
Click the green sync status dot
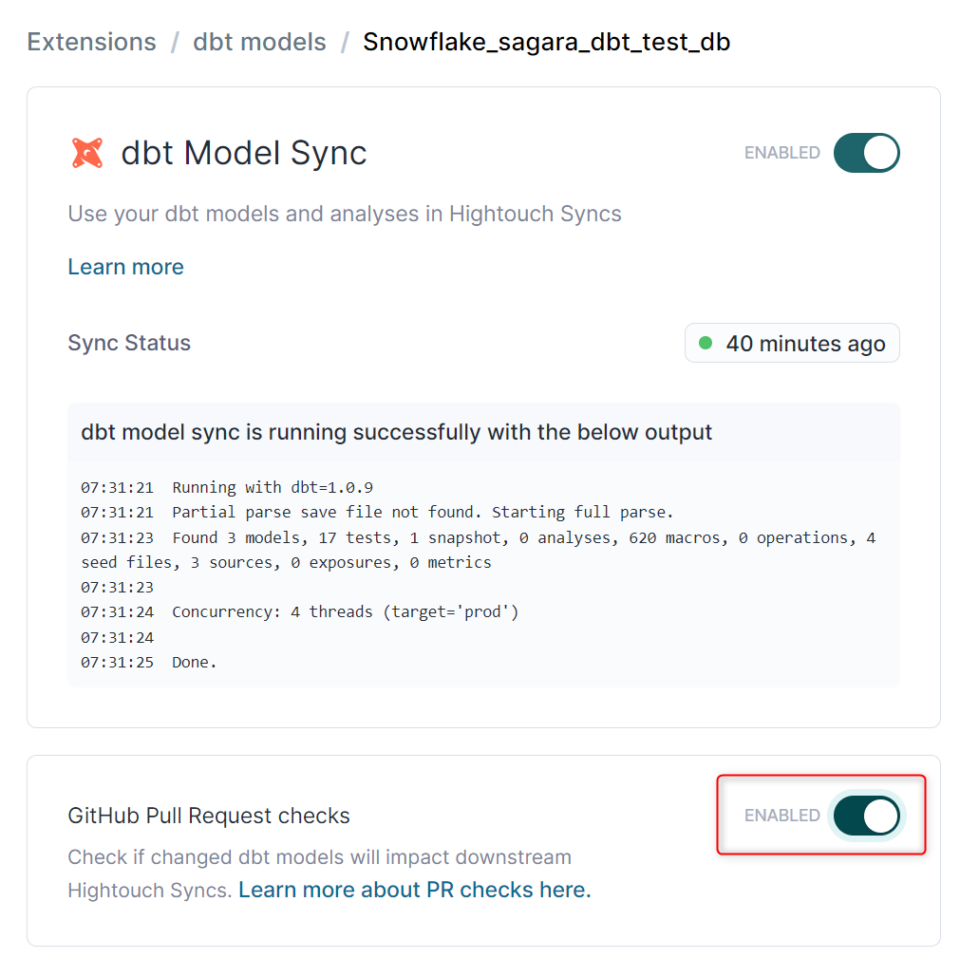(x=704, y=343)
